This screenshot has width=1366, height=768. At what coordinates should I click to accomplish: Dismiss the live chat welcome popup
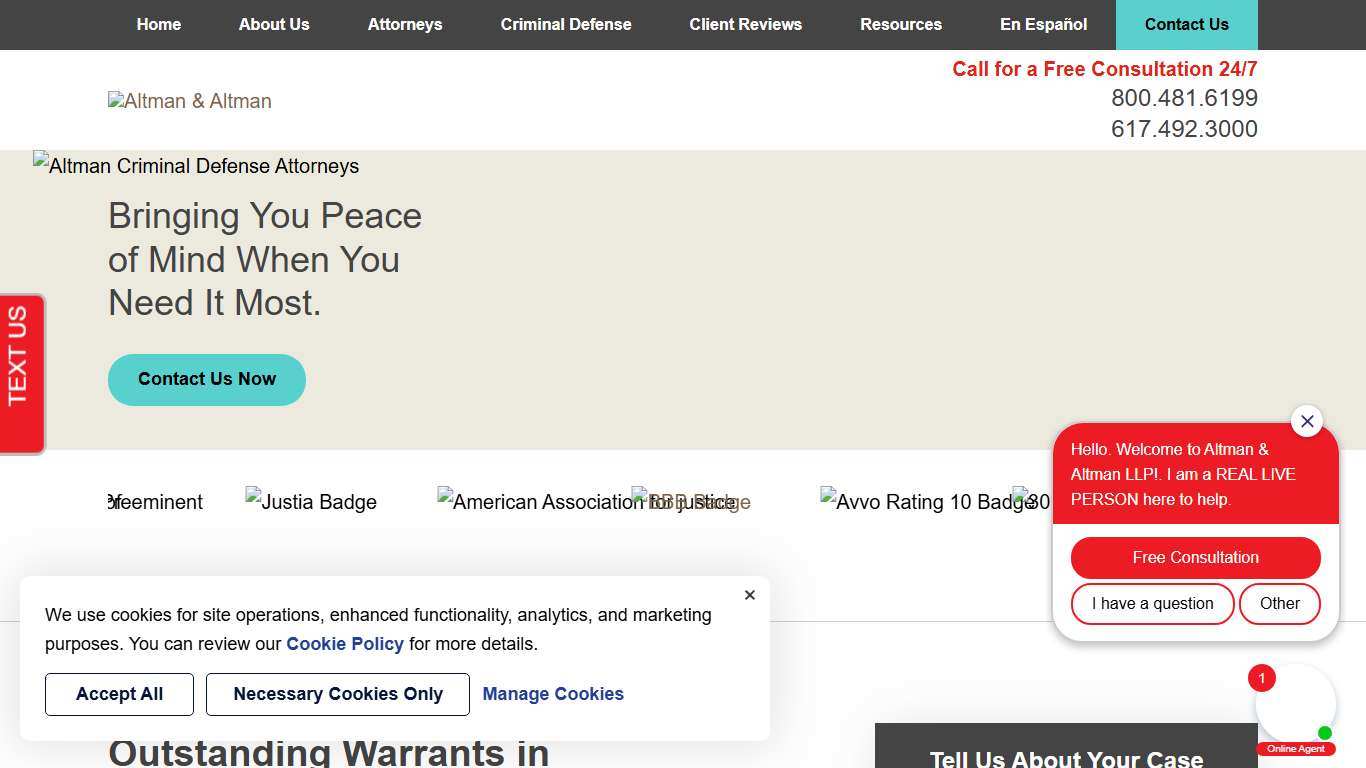[1306, 421]
